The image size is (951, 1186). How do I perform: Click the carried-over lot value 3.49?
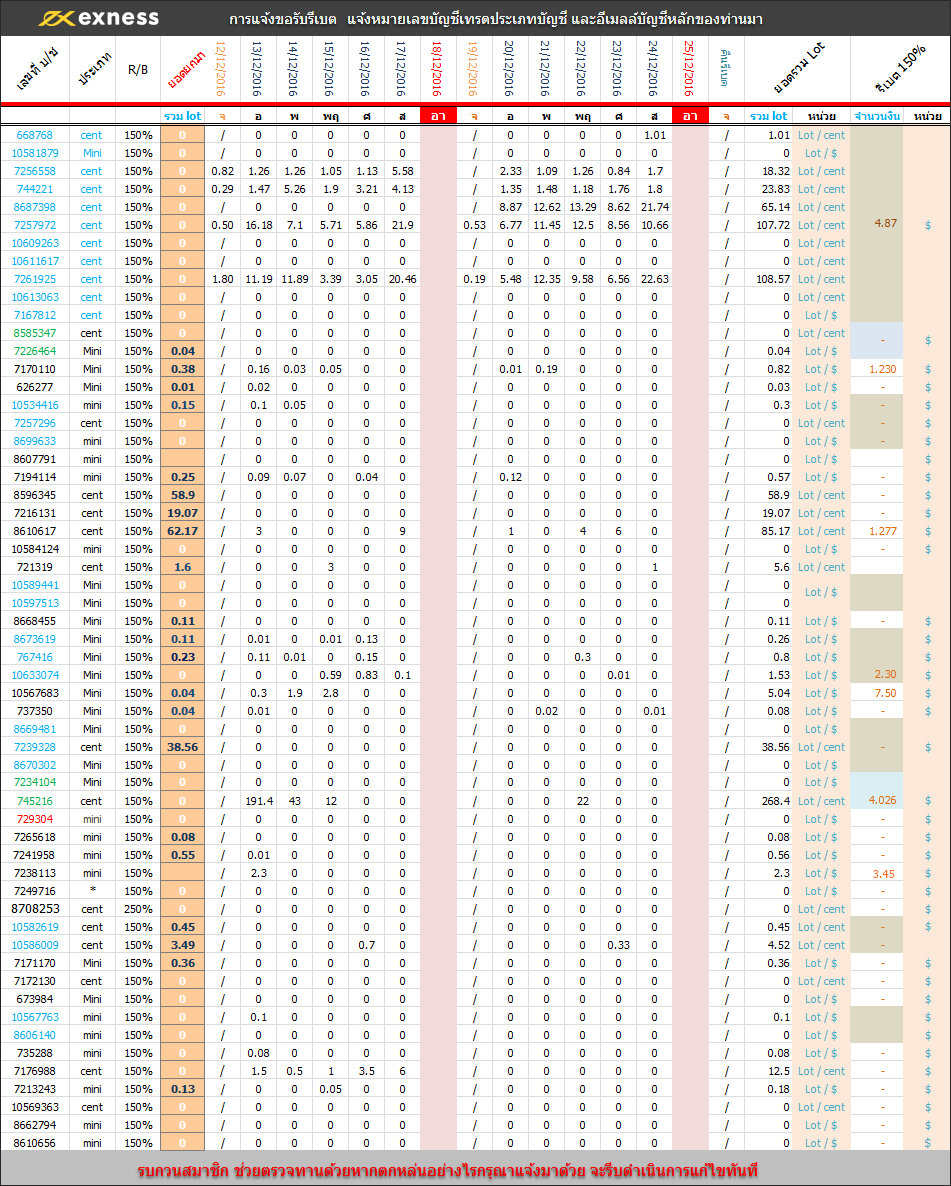click(182, 945)
